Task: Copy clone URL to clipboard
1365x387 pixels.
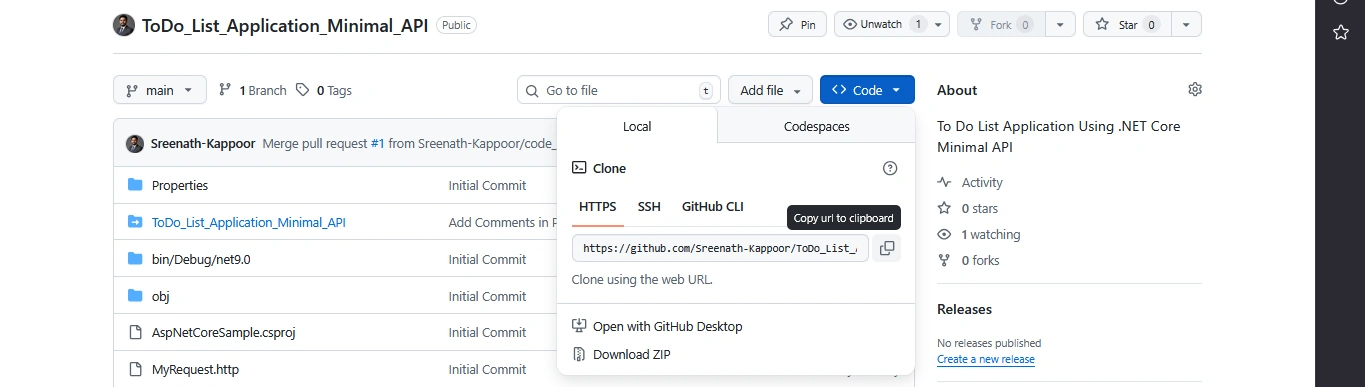Action: tap(886, 248)
